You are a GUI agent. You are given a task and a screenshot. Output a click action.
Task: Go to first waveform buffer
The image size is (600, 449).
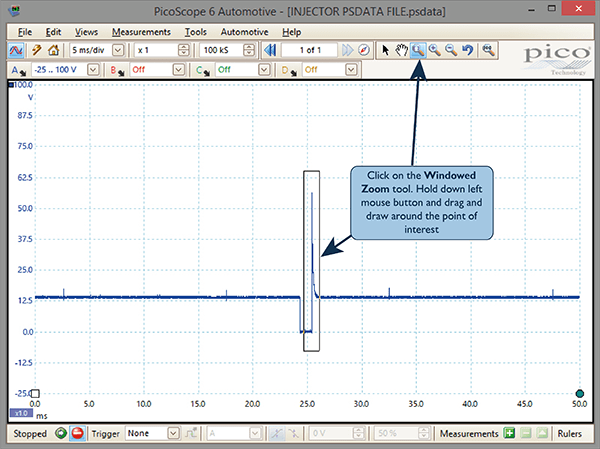(270, 50)
